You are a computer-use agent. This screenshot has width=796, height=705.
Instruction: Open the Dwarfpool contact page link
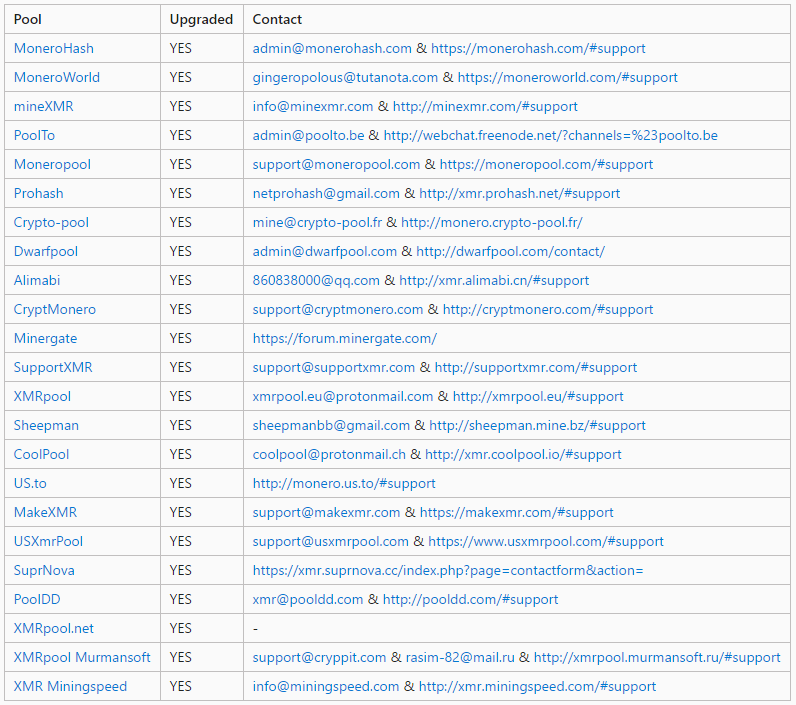(510, 251)
